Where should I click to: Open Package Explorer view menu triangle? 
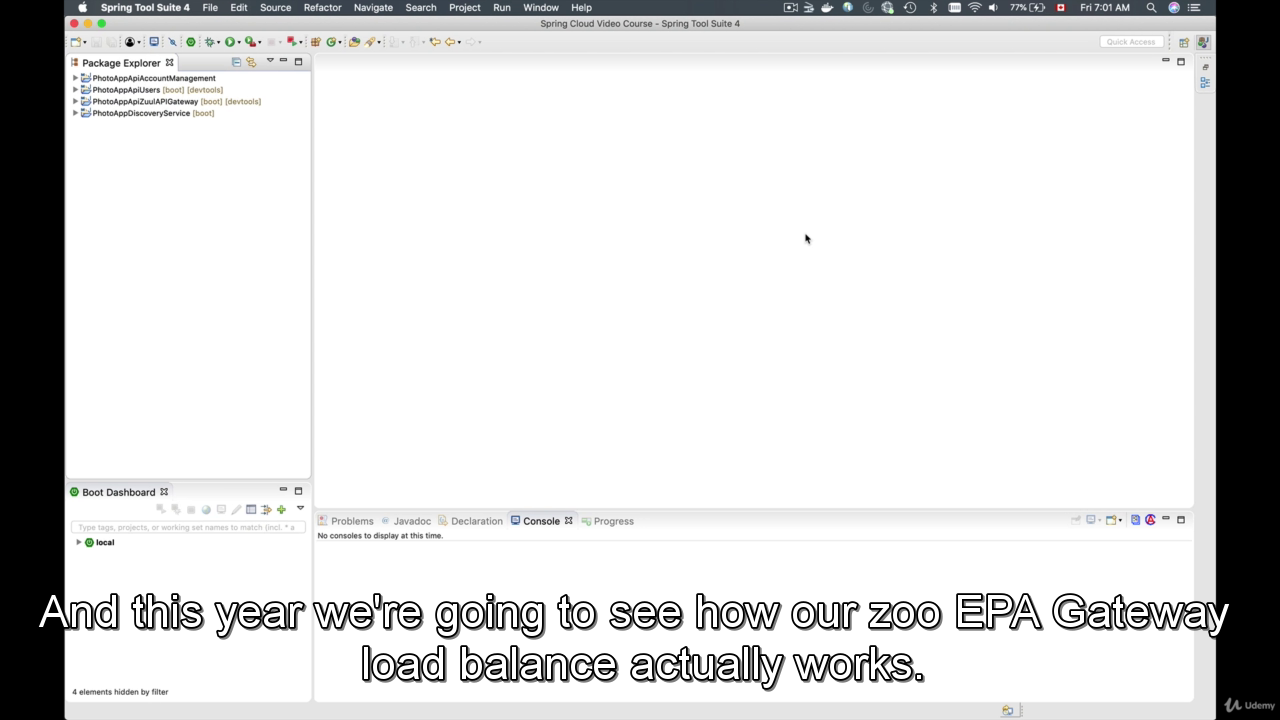pos(270,61)
